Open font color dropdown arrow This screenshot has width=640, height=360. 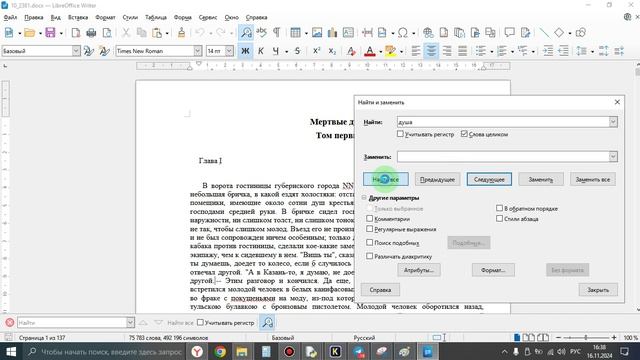380,51
